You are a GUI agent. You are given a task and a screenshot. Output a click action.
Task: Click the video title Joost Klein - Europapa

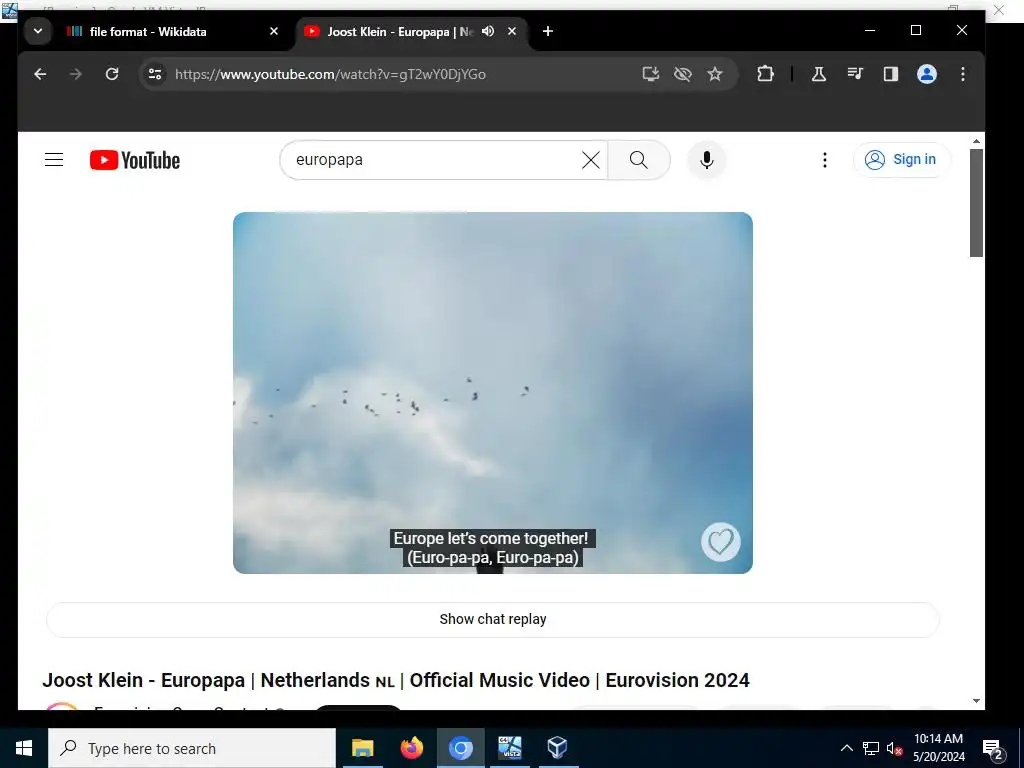tap(396, 680)
